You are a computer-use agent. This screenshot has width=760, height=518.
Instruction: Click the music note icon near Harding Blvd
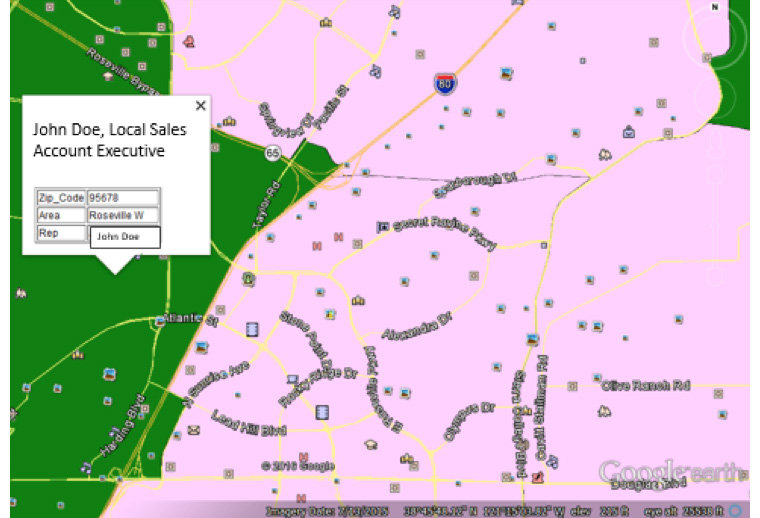(86, 468)
